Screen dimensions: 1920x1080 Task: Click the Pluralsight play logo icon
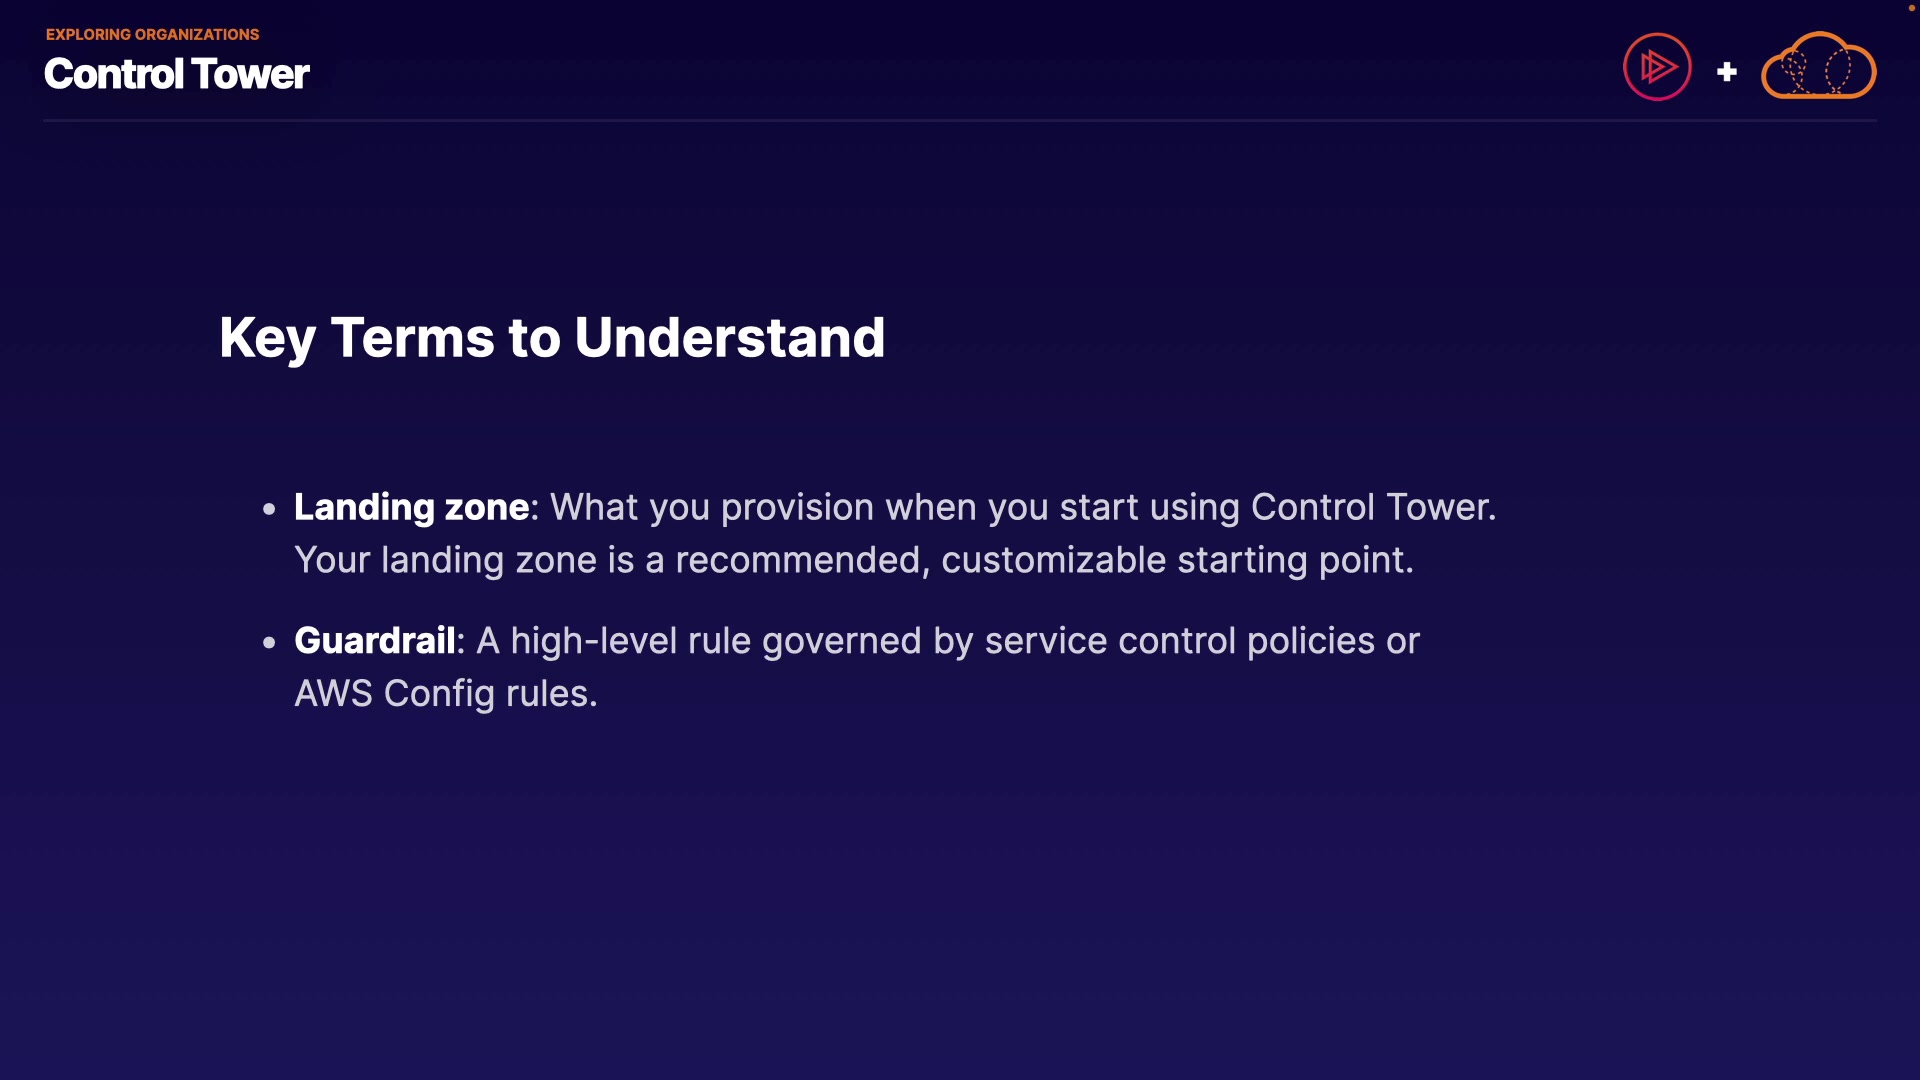point(1657,67)
